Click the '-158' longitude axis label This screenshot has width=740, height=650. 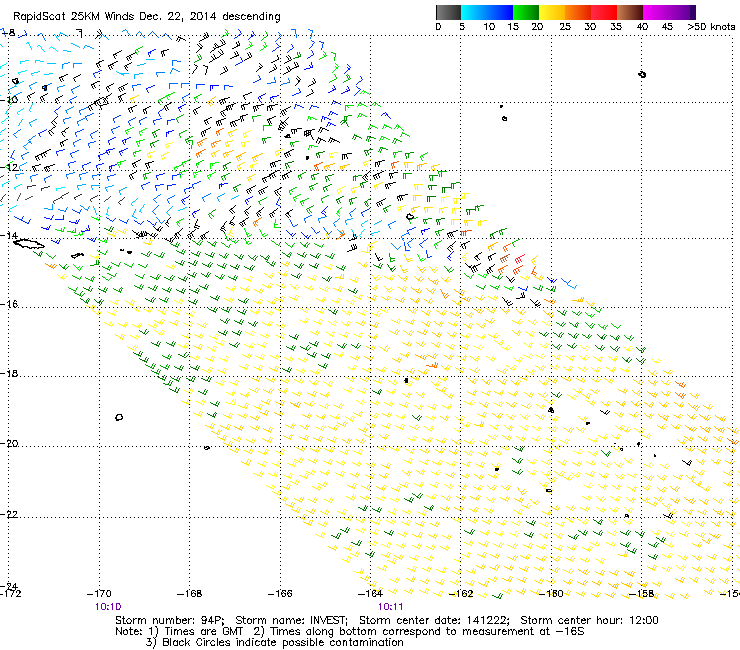click(641, 593)
